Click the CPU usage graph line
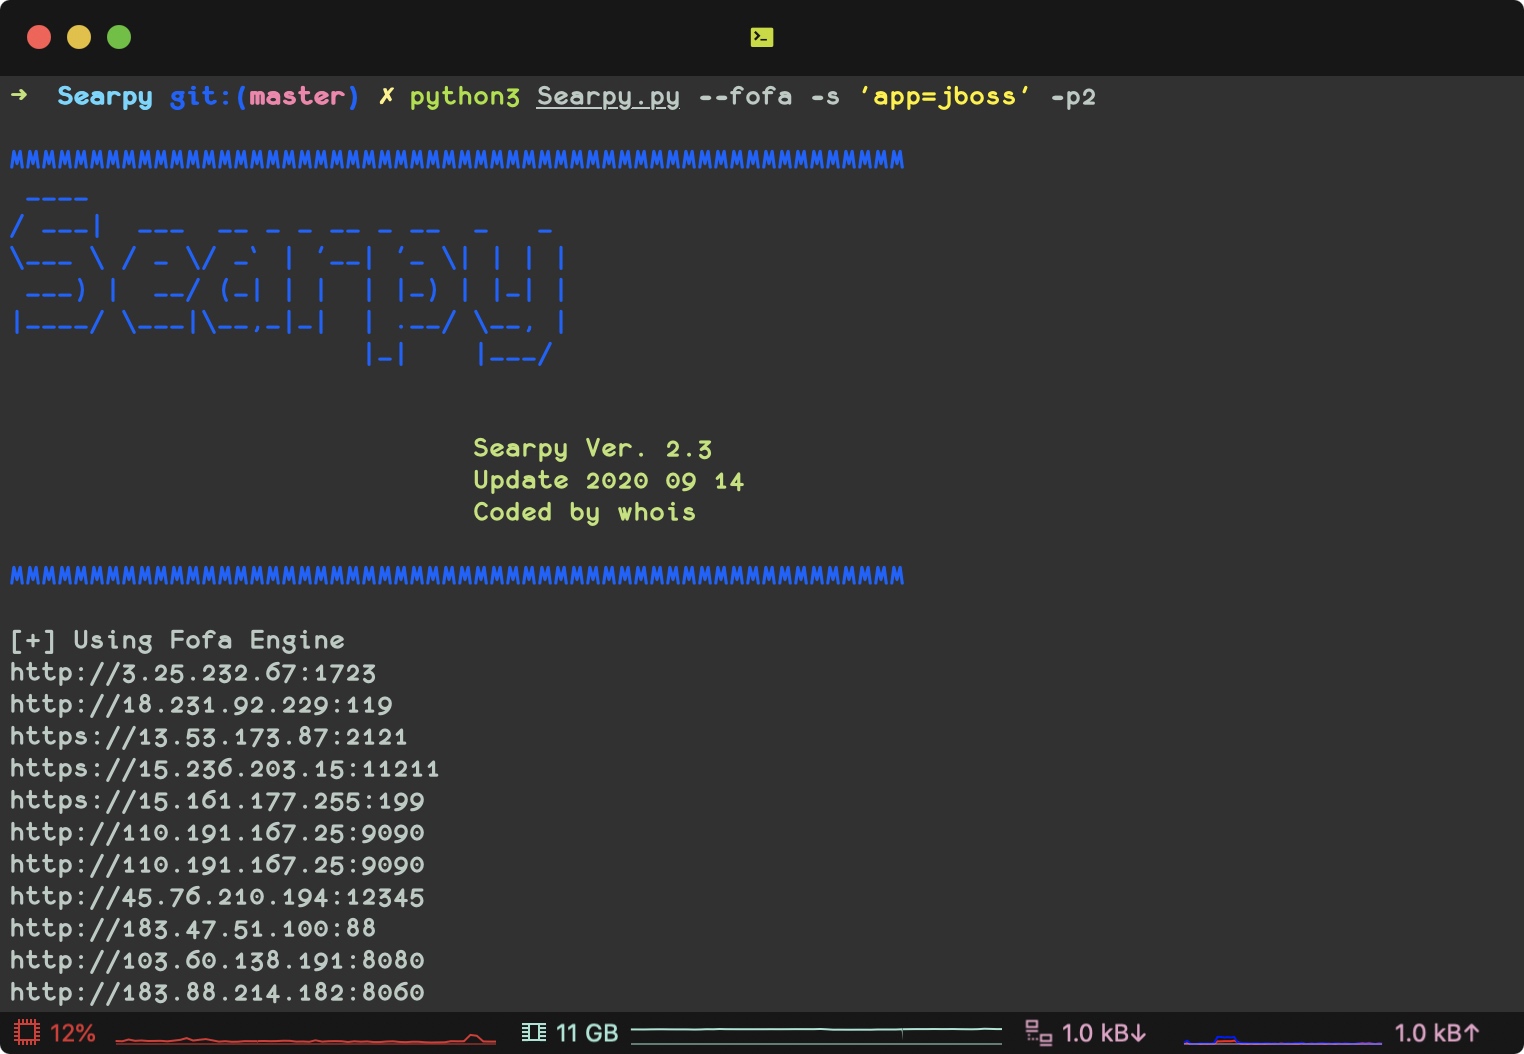1524x1054 pixels. [305, 1039]
